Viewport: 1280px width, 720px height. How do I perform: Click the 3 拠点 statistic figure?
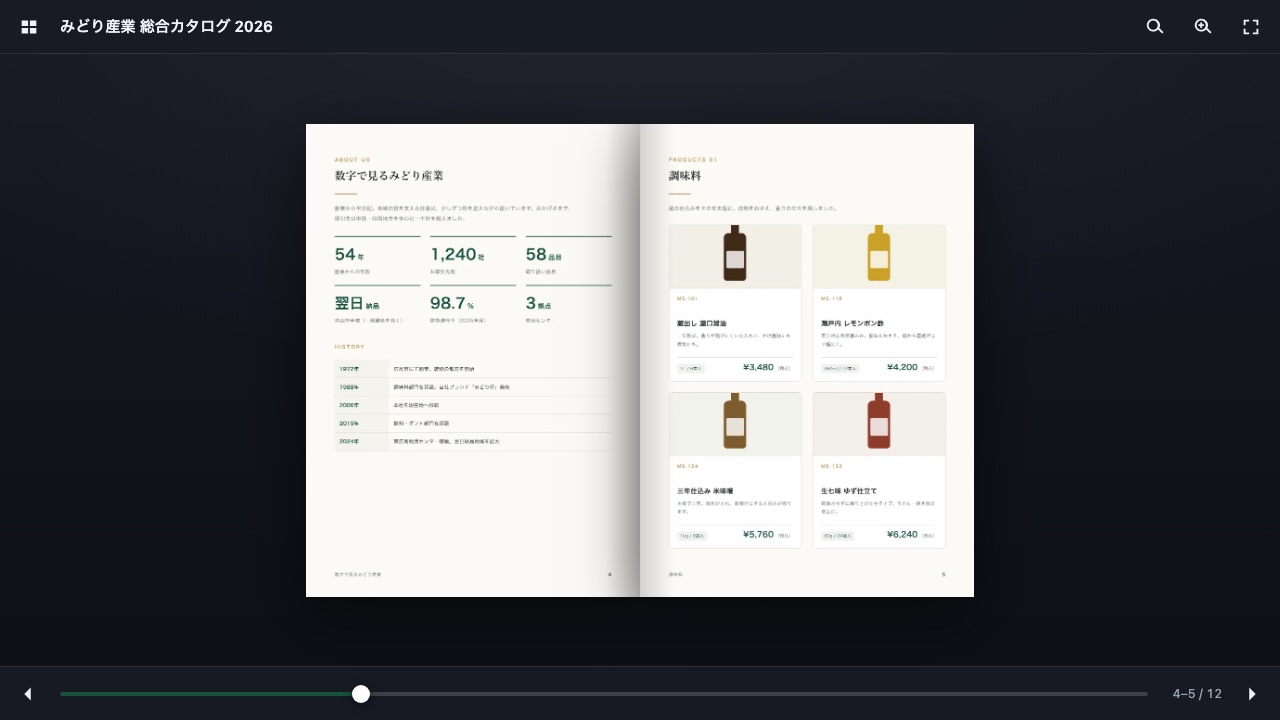[x=539, y=303]
